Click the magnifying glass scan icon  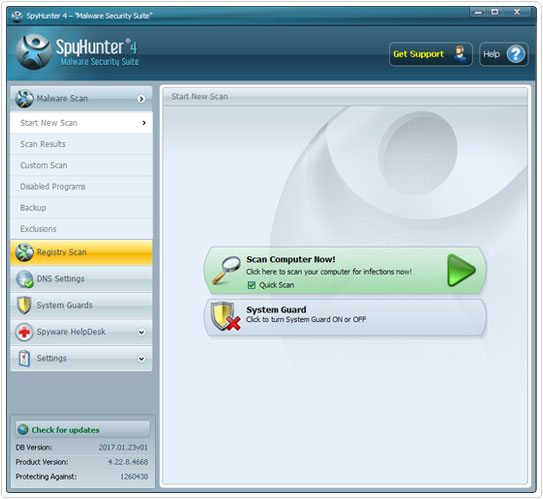click(x=226, y=270)
